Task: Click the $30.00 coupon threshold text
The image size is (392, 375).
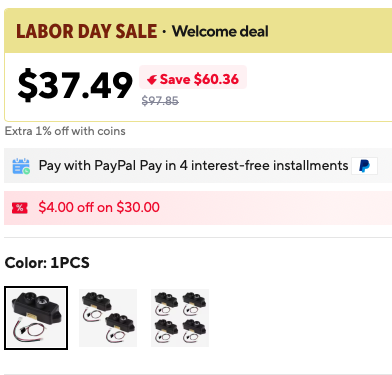Action: point(138,207)
